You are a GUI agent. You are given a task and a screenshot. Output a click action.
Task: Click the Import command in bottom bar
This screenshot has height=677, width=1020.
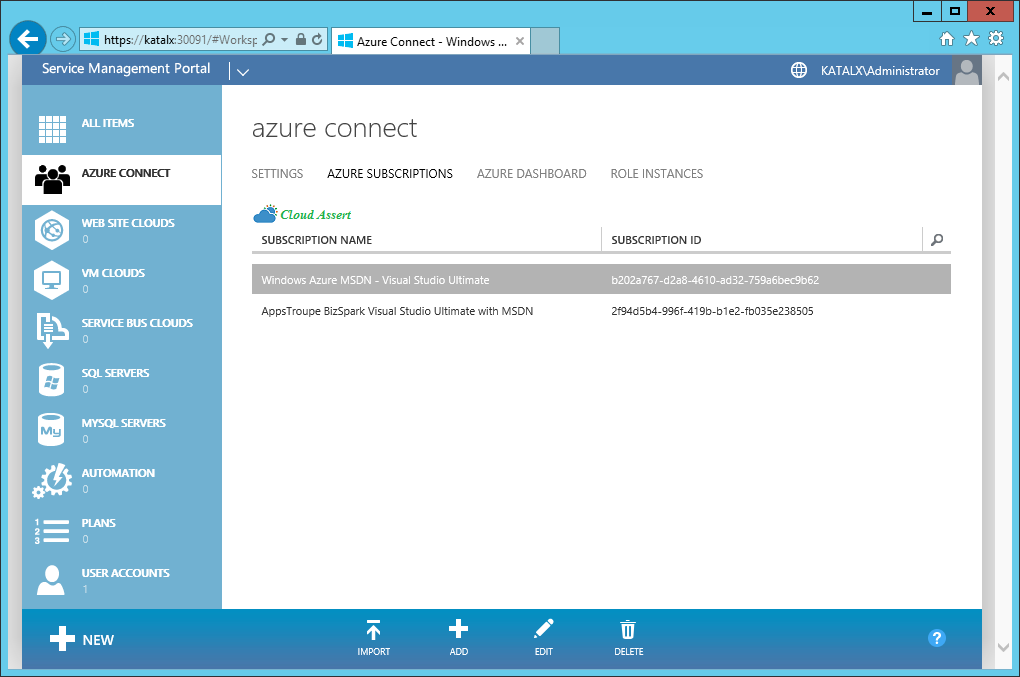point(373,638)
